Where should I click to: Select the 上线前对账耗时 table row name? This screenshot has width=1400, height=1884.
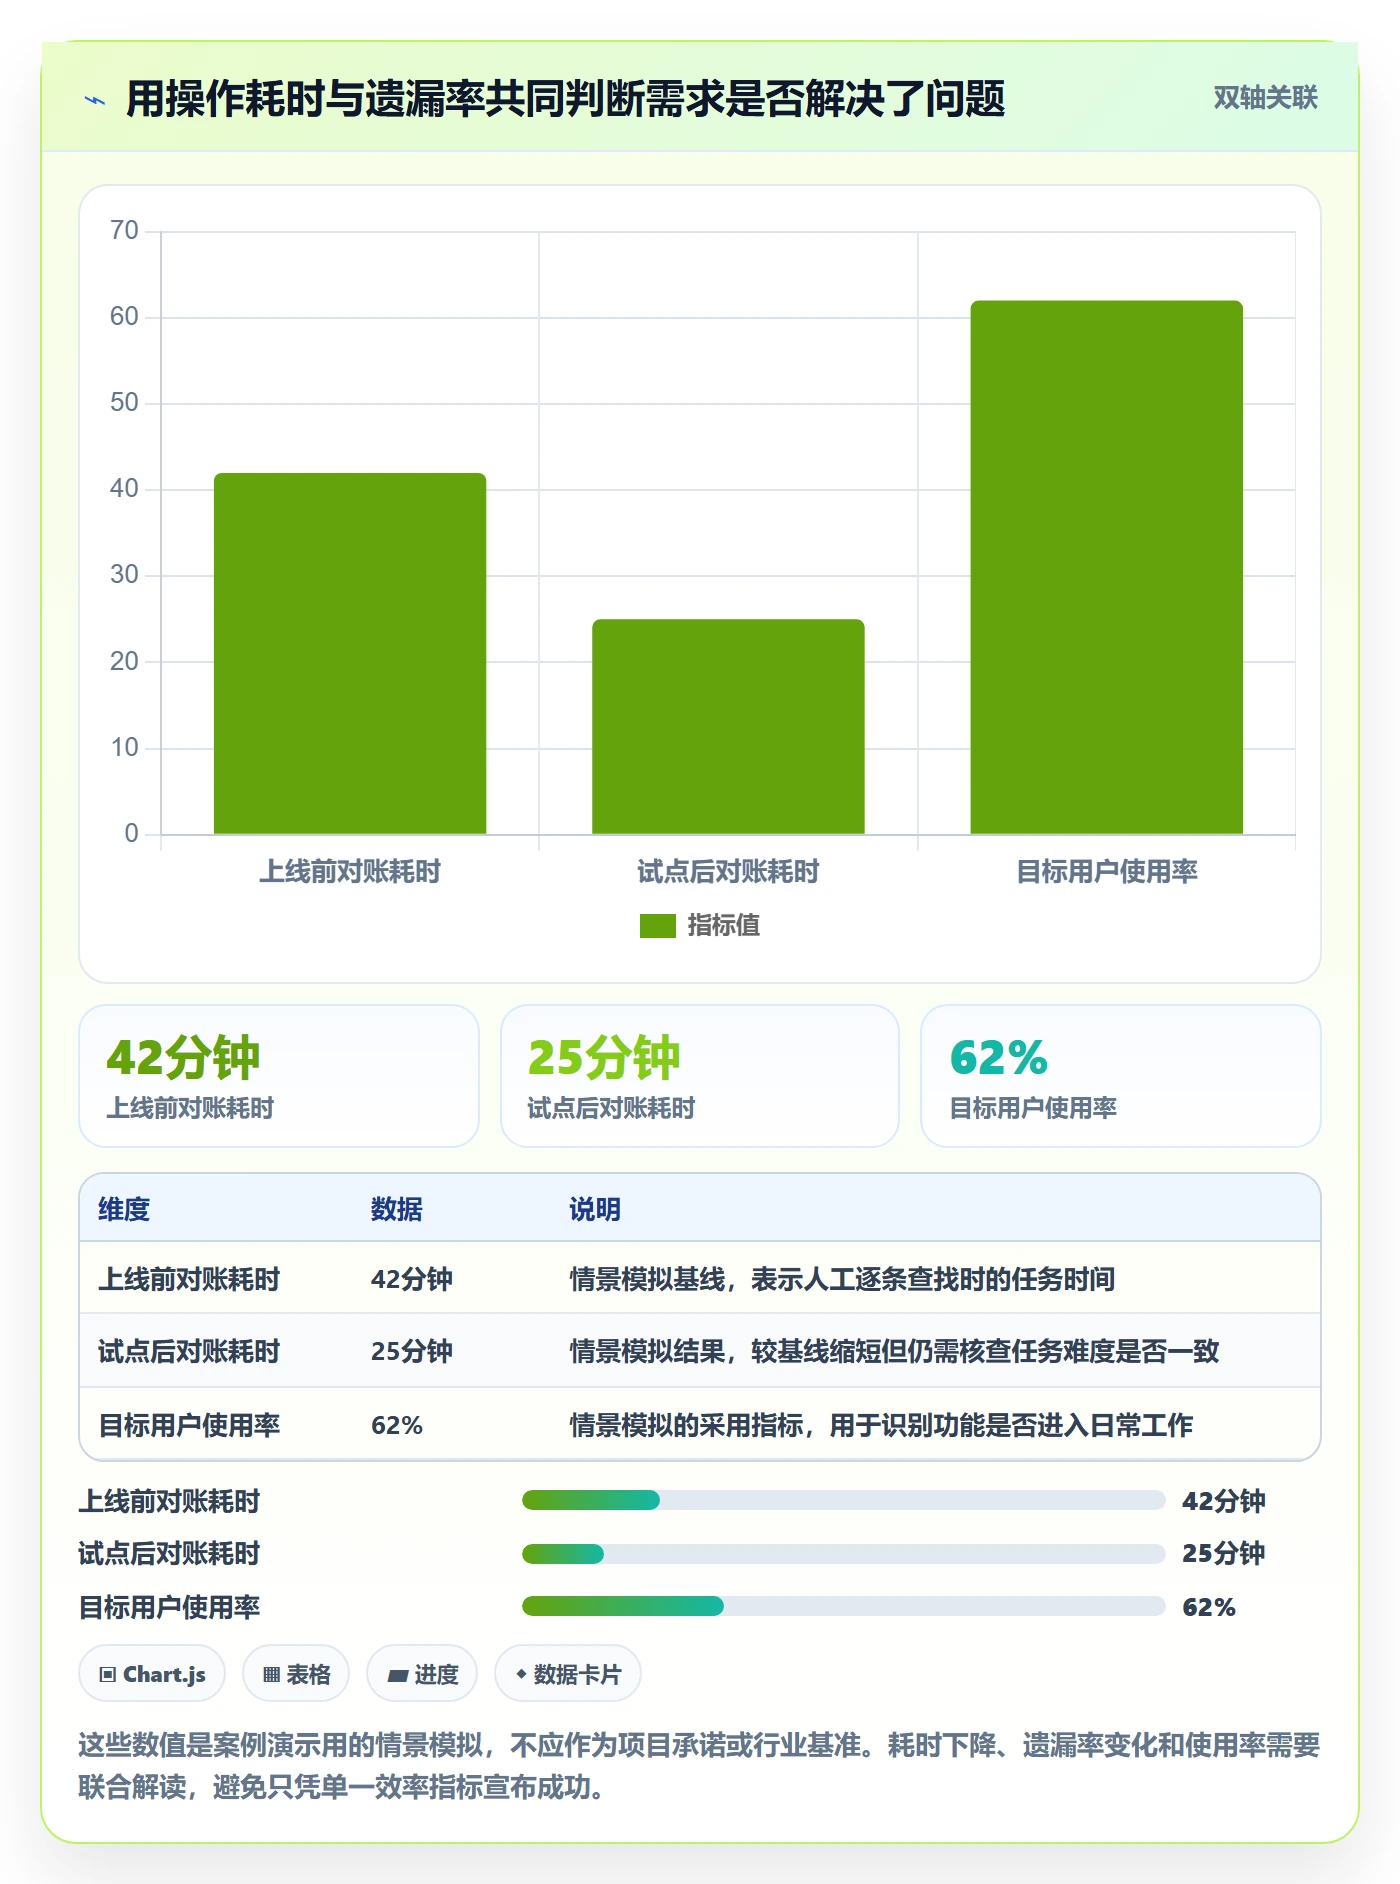tap(189, 1279)
